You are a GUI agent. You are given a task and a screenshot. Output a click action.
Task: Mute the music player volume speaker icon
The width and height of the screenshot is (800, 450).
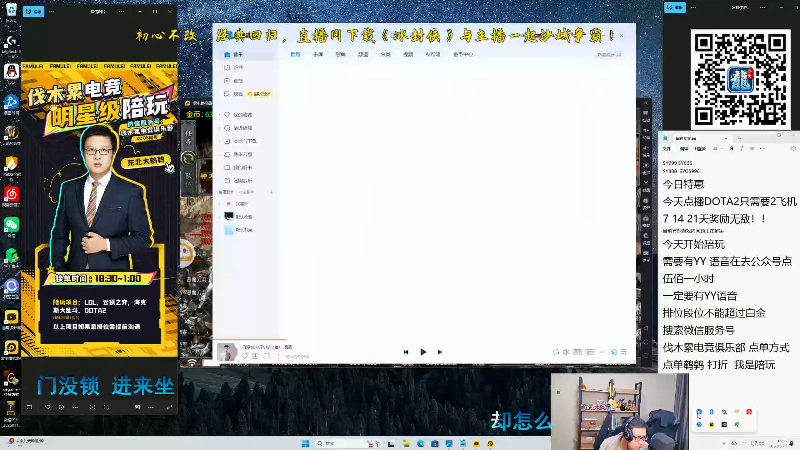click(566, 352)
